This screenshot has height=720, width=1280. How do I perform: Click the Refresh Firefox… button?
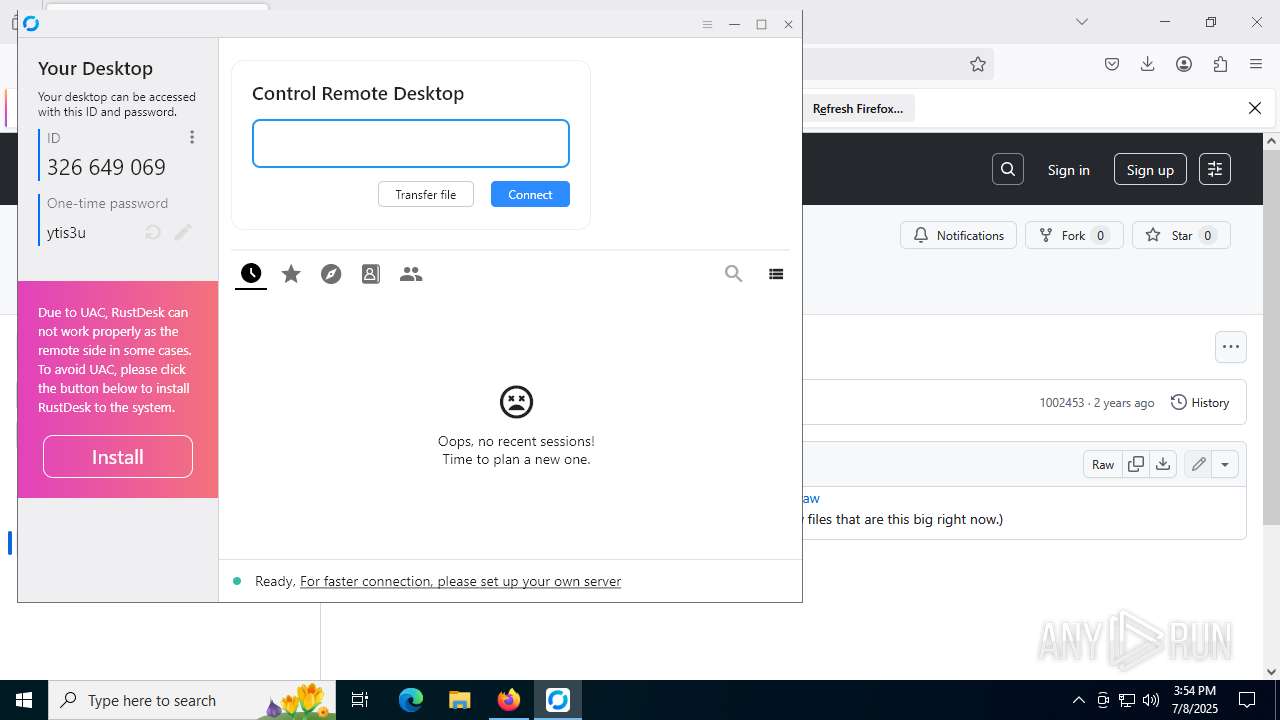tap(858, 108)
